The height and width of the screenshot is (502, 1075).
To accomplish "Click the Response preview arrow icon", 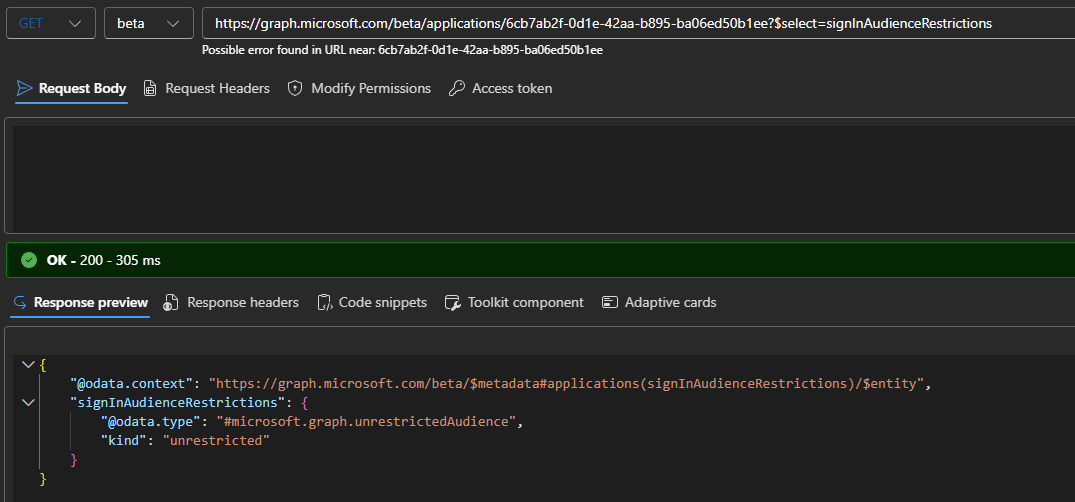I will coord(19,303).
